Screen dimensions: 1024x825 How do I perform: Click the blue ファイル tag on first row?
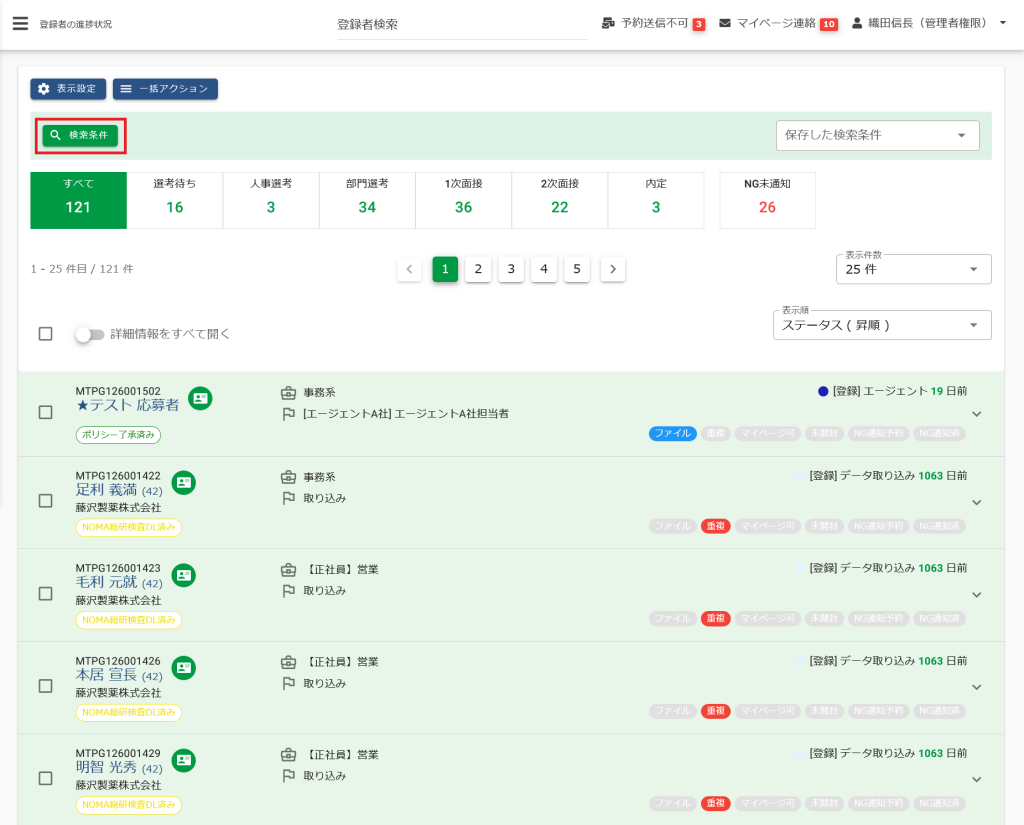click(x=672, y=433)
